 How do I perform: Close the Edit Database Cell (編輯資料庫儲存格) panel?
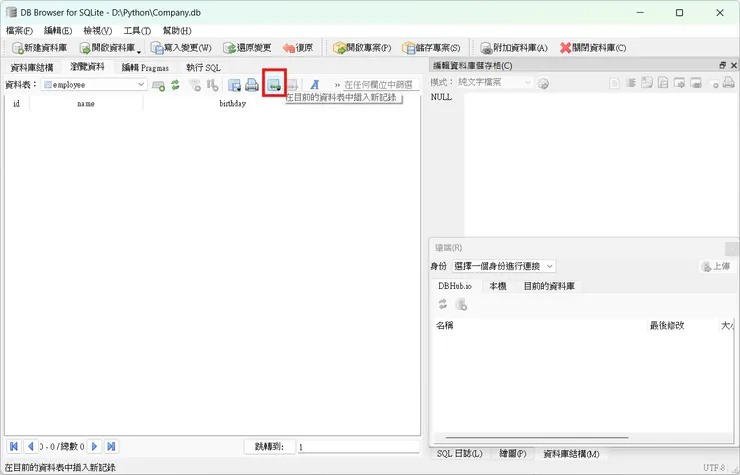(734, 65)
